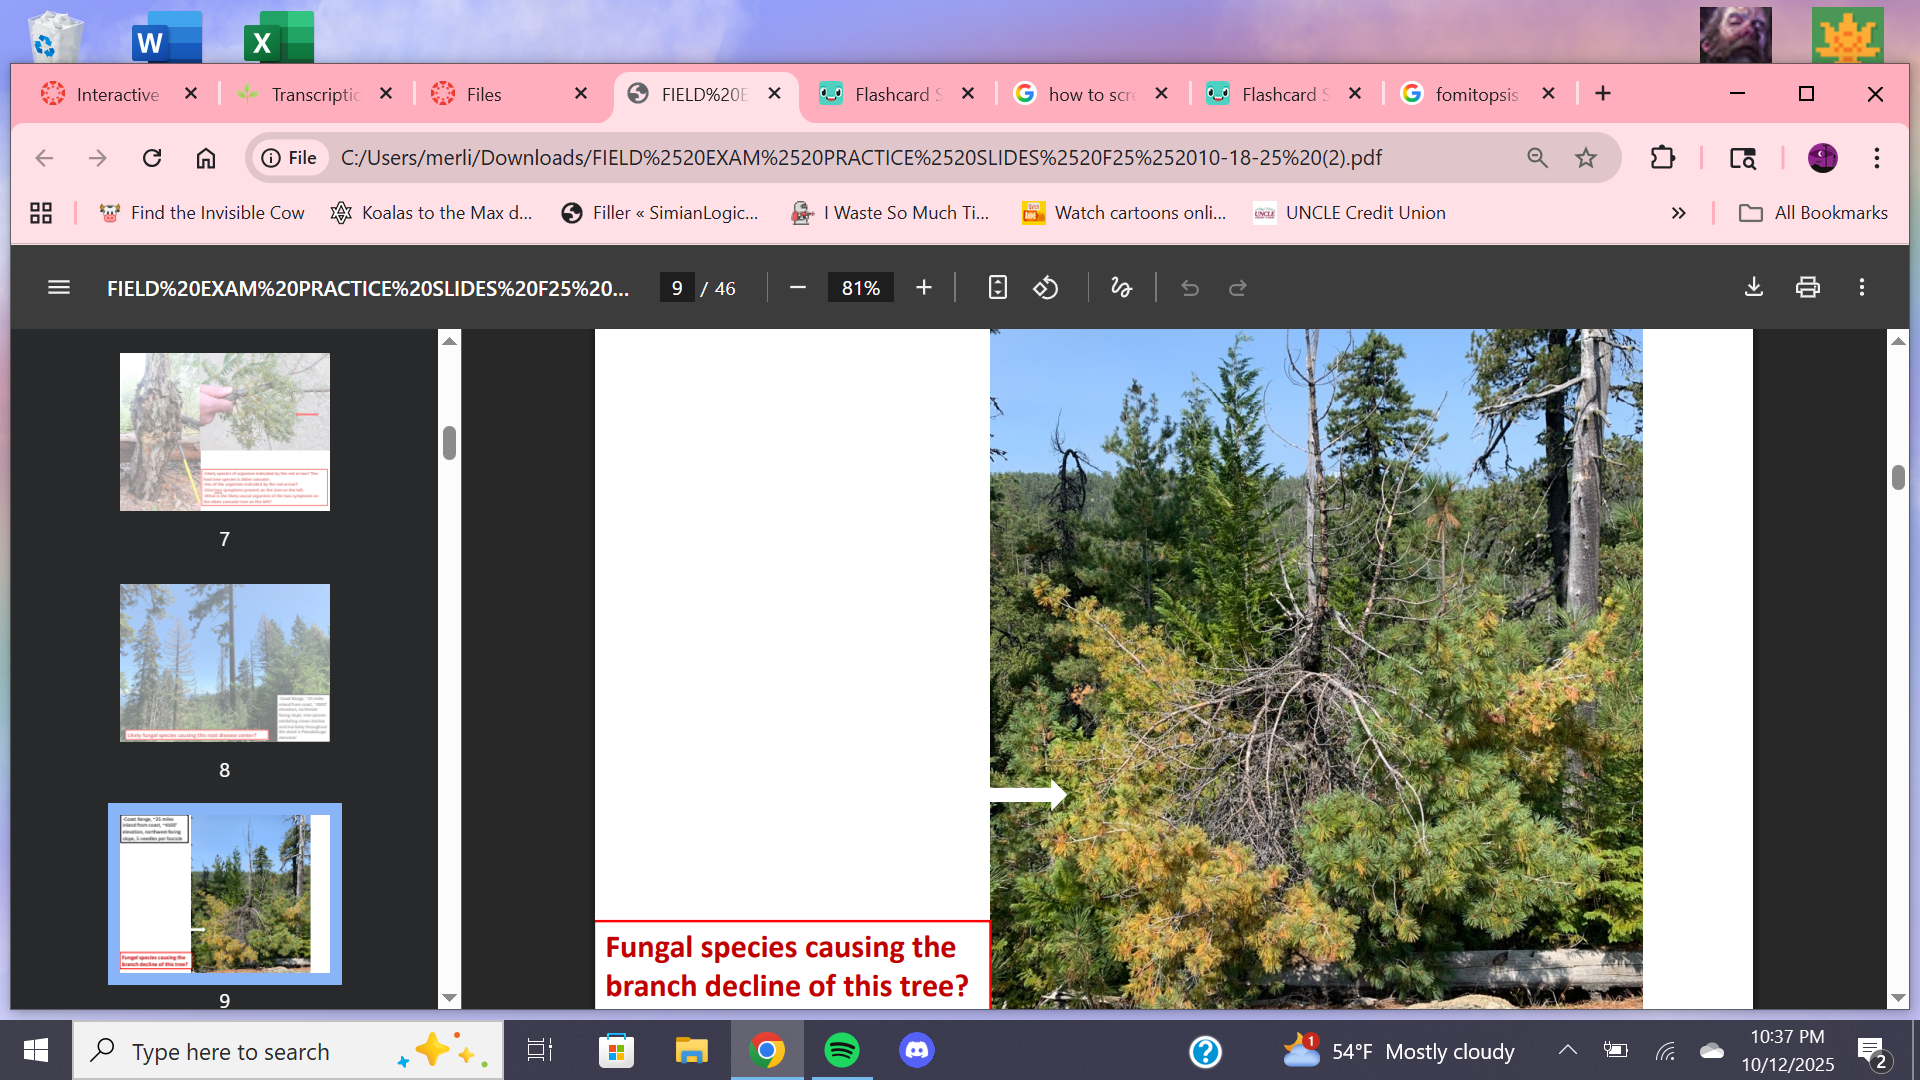Image resolution: width=1920 pixels, height=1080 pixels.
Task: Expand the hidden bookmarks chevron
Action: click(1678, 213)
